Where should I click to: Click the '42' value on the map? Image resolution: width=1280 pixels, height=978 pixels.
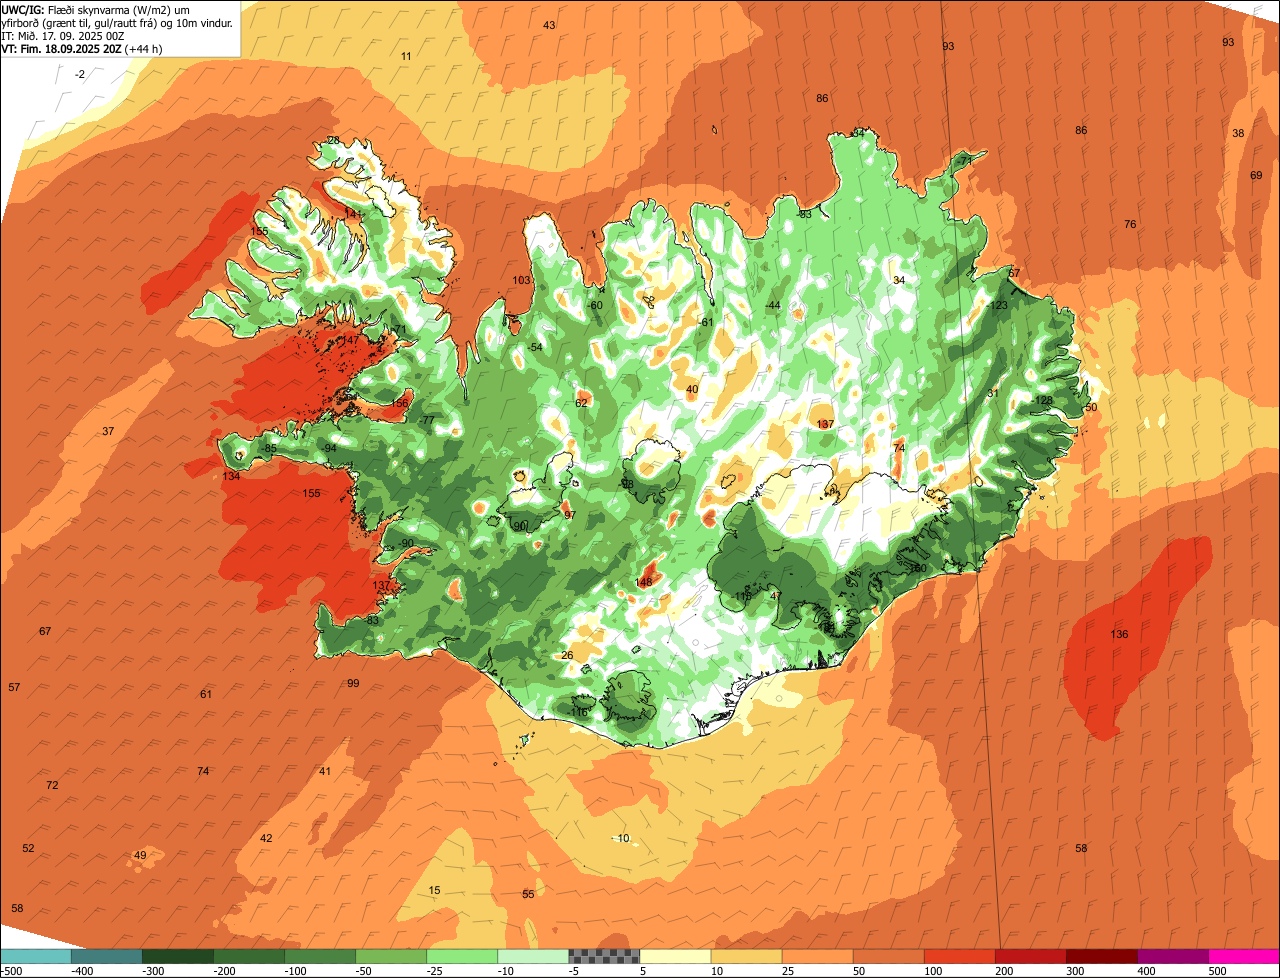266,838
